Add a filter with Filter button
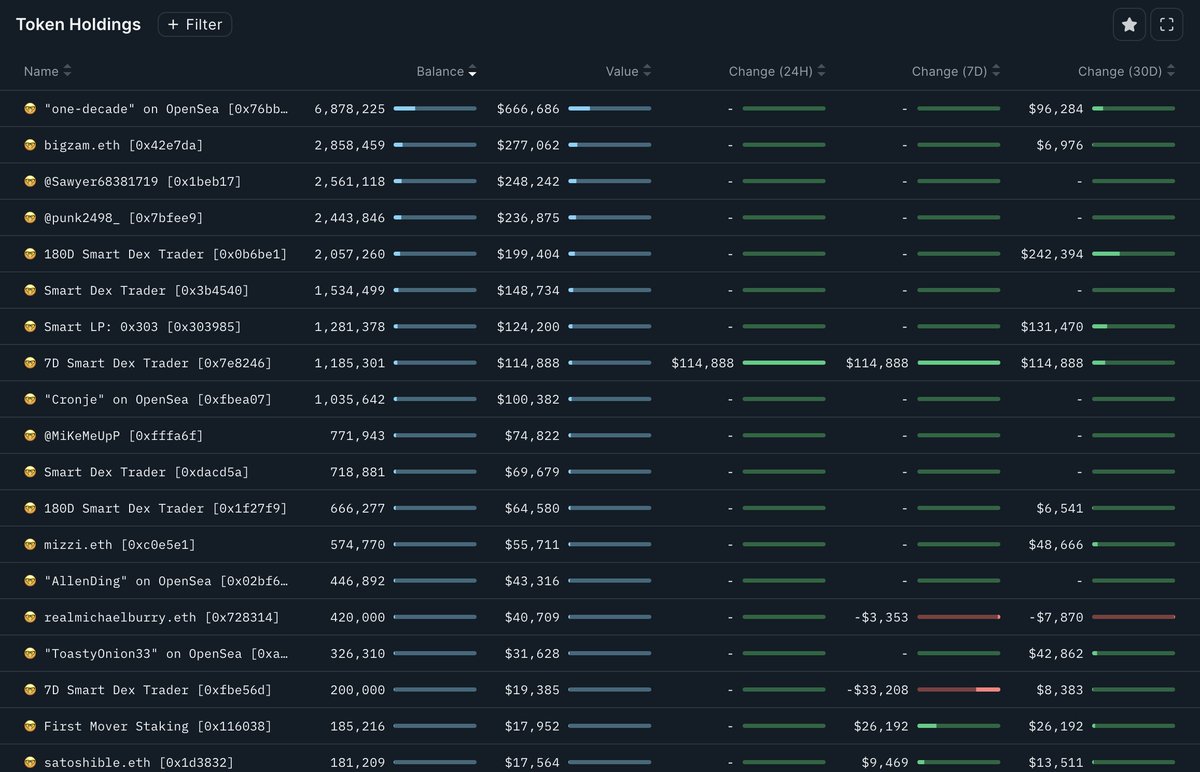Viewport: 1200px width, 772px height. point(195,25)
